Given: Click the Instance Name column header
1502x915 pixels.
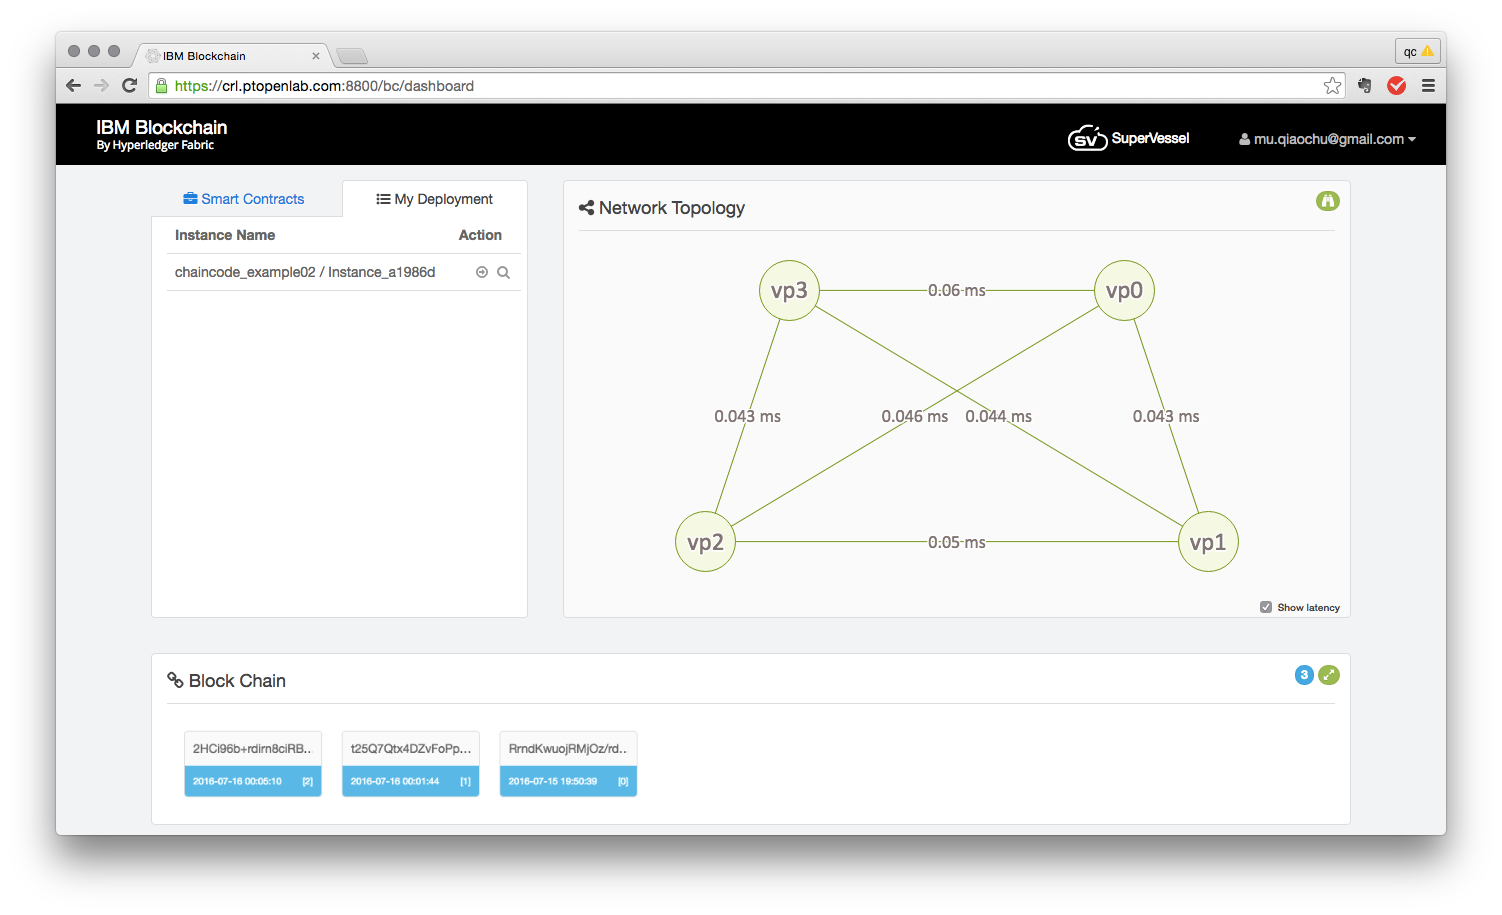Looking at the screenshot, I should [x=225, y=235].
